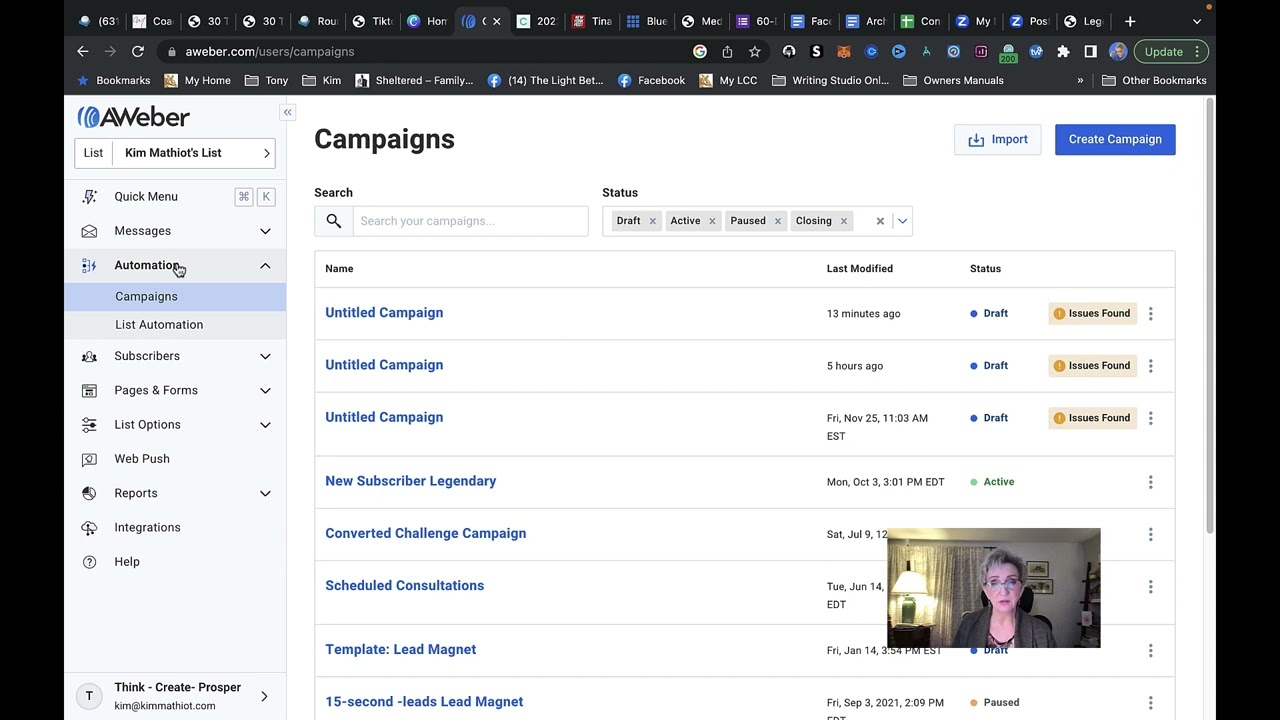
Task: Open the account menu for Think - Create- Prosper
Action: click(x=175, y=696)
